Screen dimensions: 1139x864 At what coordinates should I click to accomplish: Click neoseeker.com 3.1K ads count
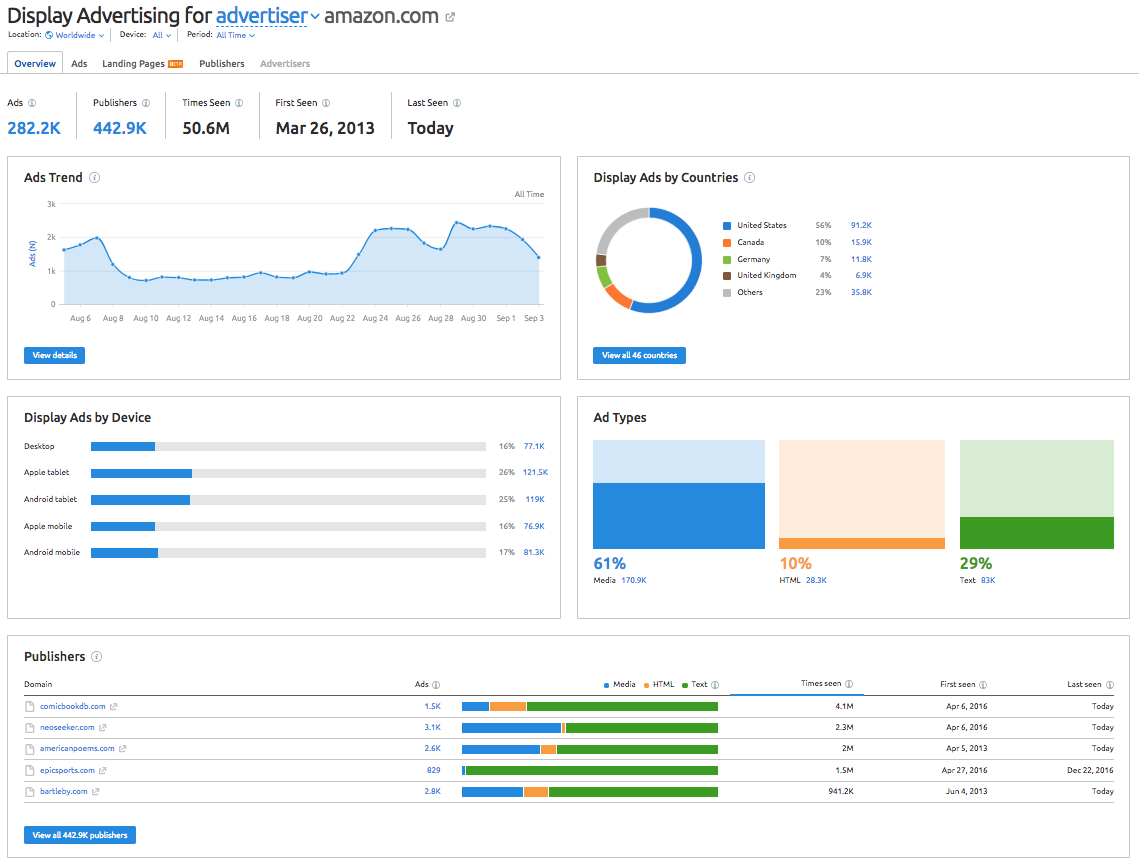point(433,727)
